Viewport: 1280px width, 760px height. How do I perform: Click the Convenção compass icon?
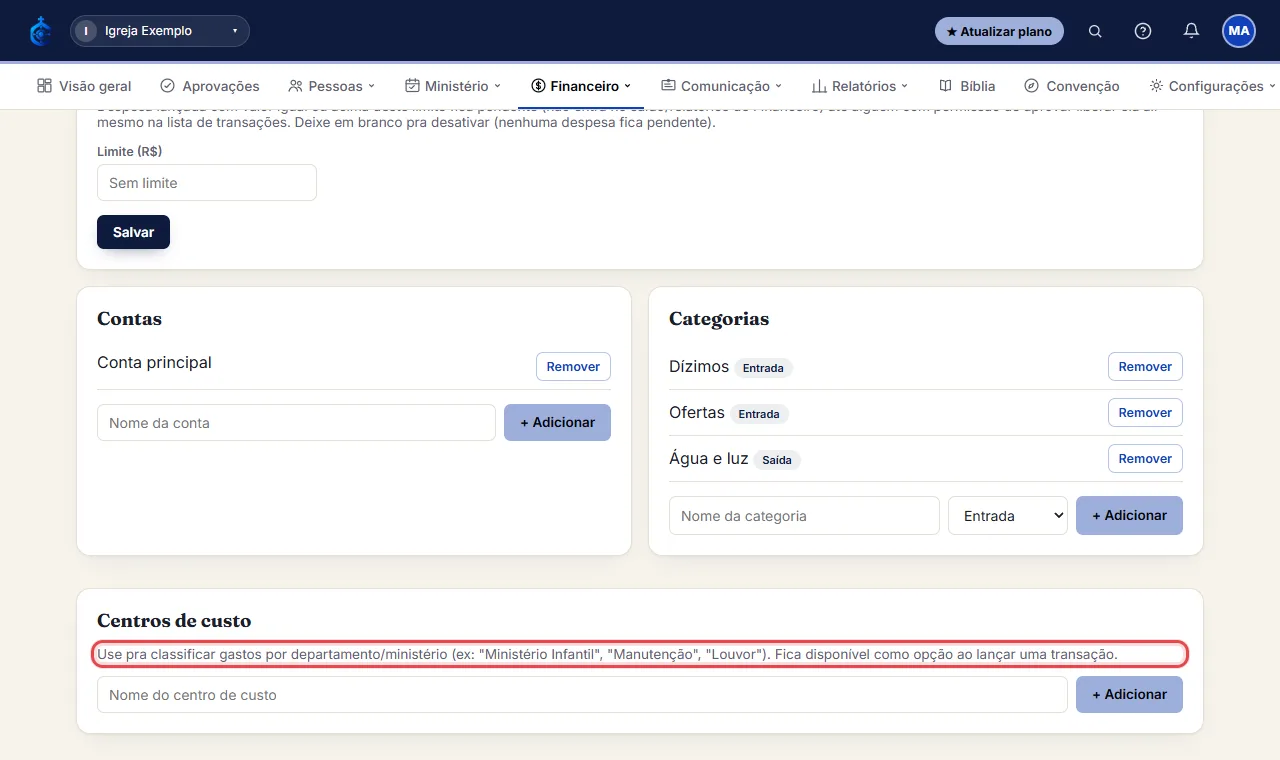(1031, 86)
